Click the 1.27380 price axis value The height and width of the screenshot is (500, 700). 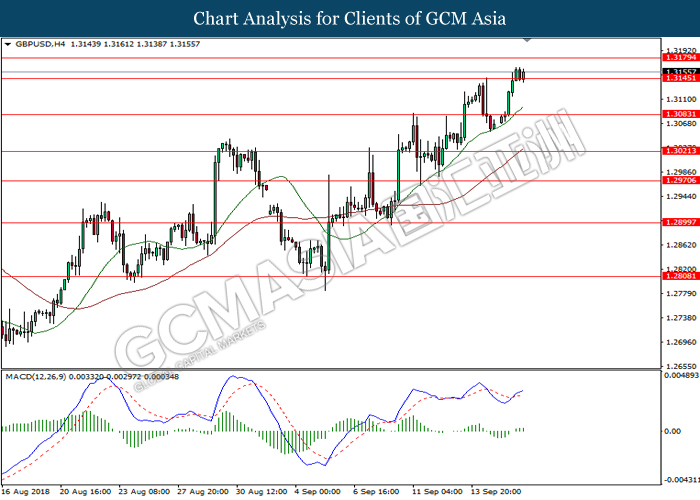[x=681, y=318]
